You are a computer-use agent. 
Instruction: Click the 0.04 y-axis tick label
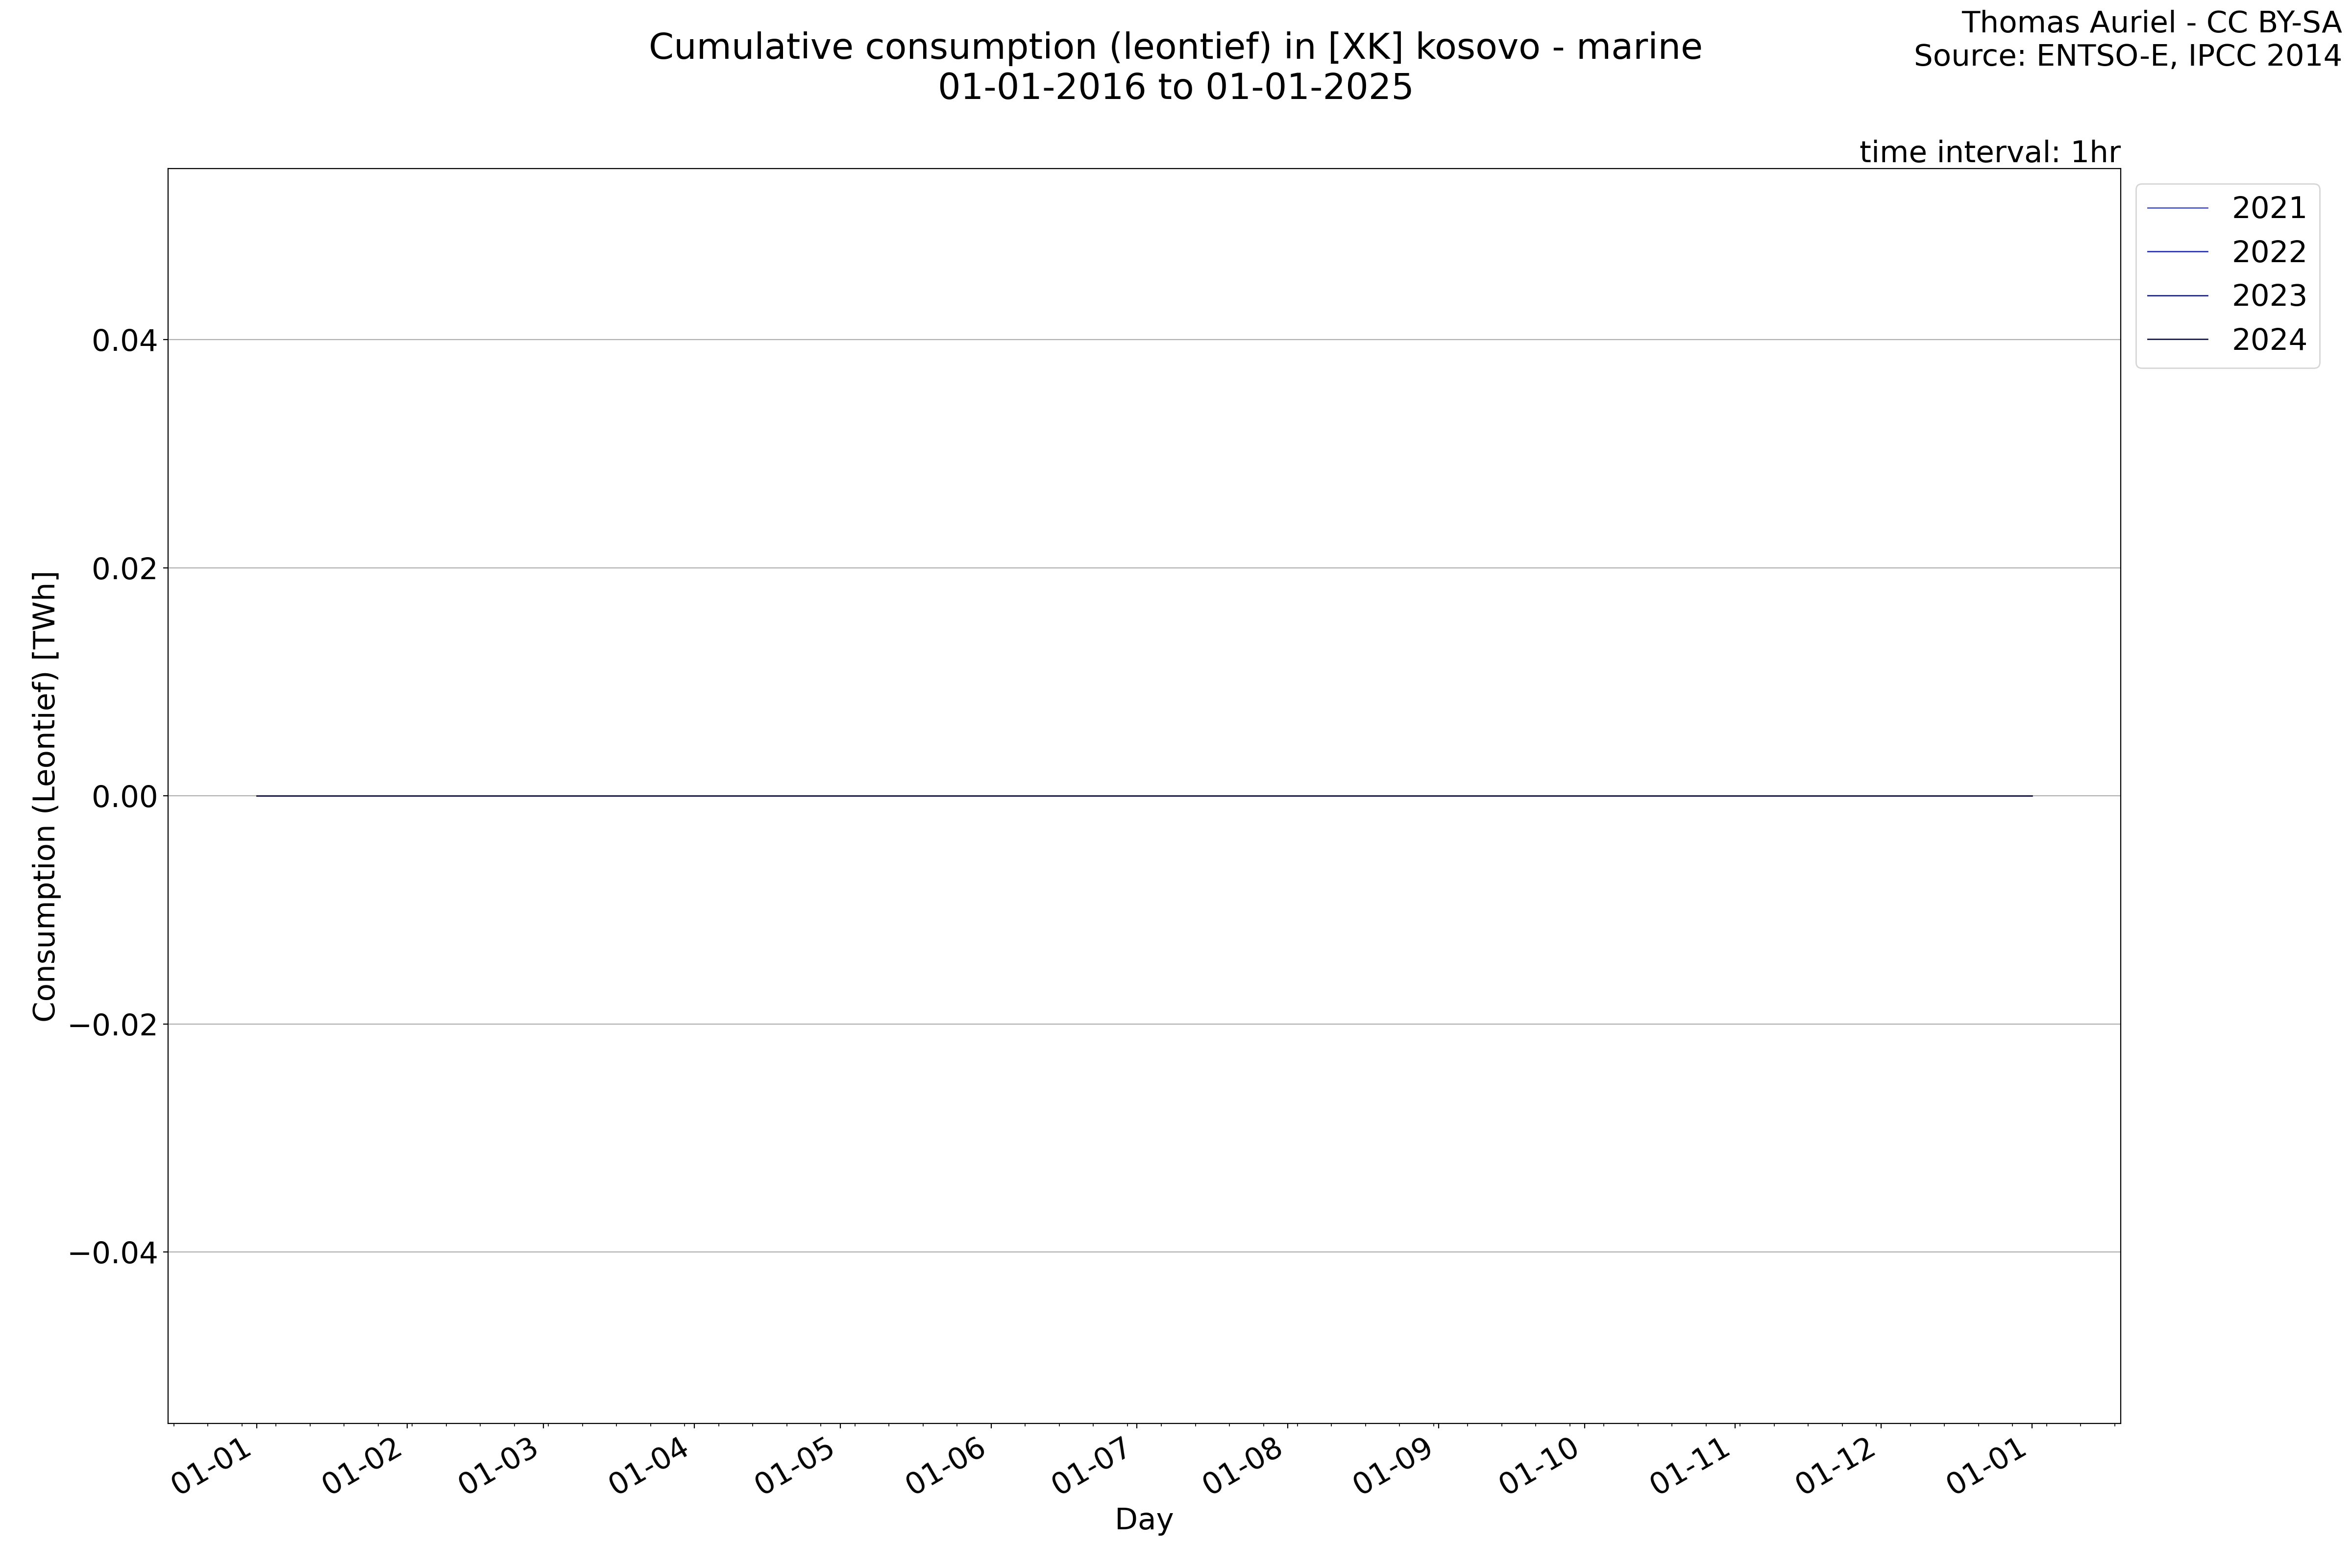[x=125, y=341]
